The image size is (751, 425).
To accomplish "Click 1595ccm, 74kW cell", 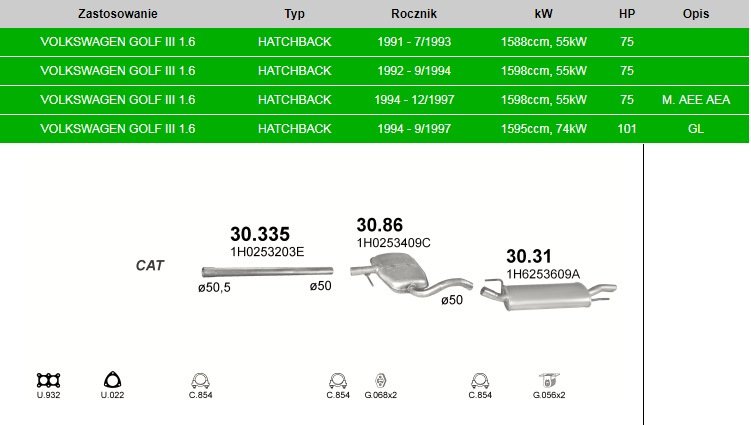I will tap(544, 128).
